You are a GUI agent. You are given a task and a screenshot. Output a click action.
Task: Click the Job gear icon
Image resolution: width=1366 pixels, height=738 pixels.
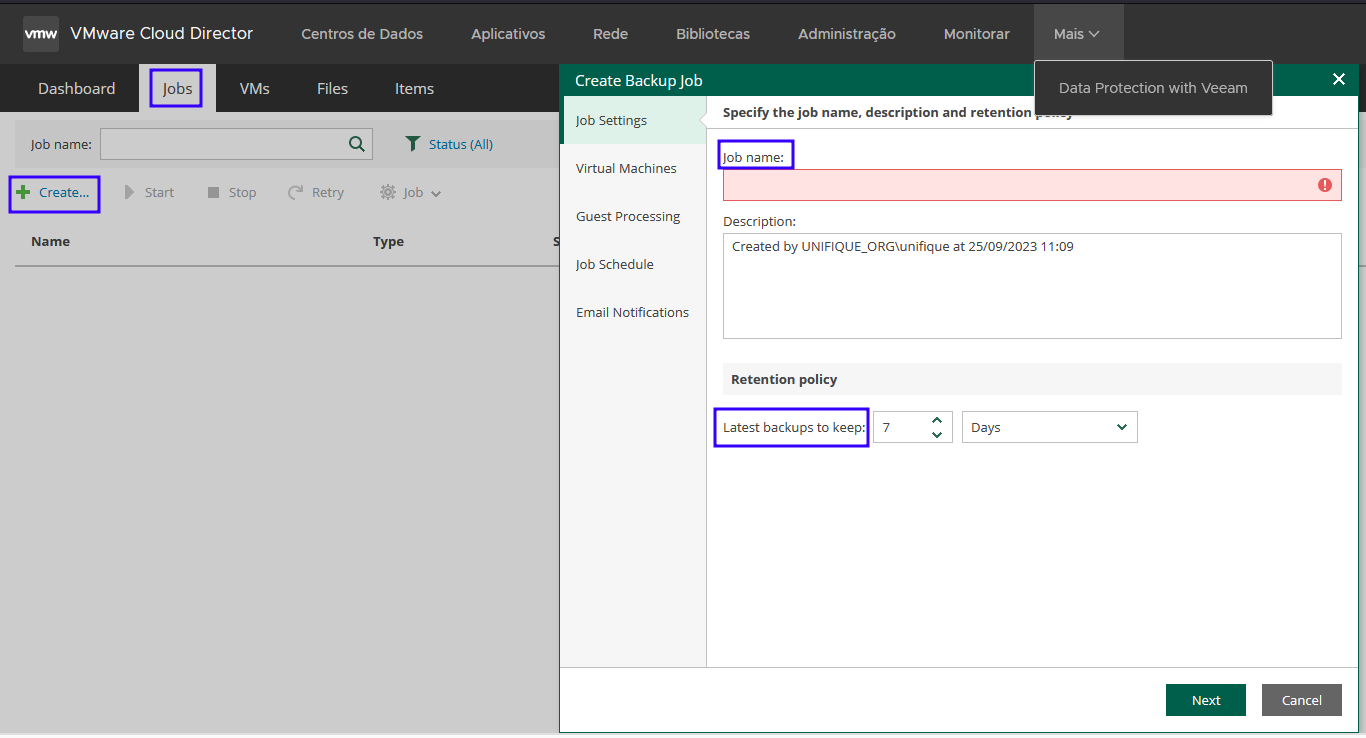click(388, 192)
